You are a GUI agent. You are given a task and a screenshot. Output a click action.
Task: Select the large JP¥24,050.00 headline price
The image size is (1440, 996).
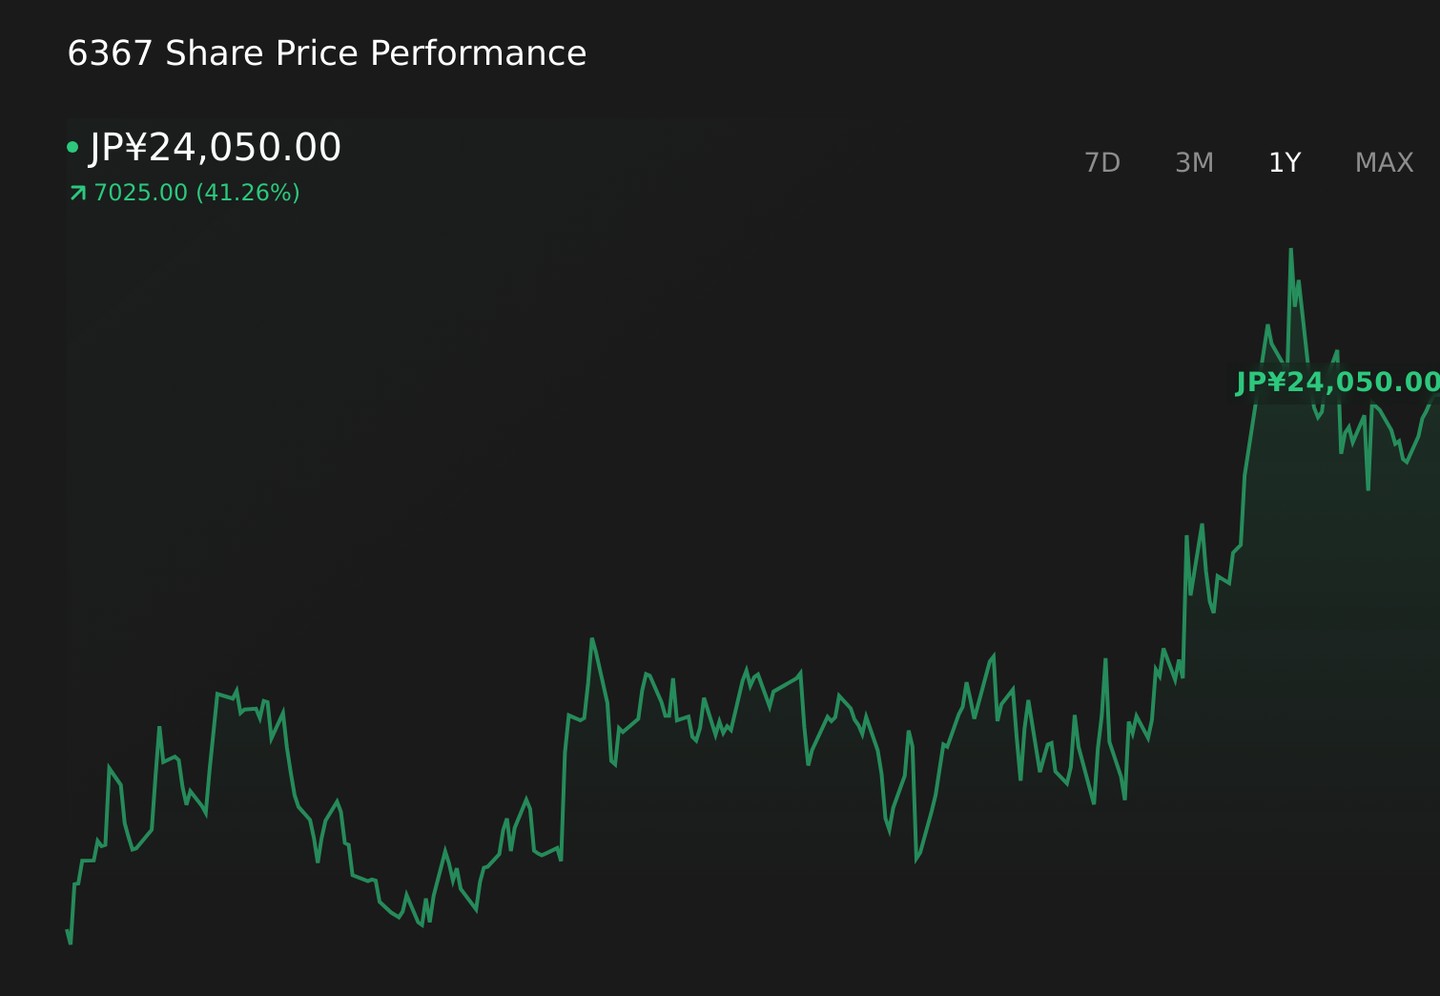tap(215, 147)
